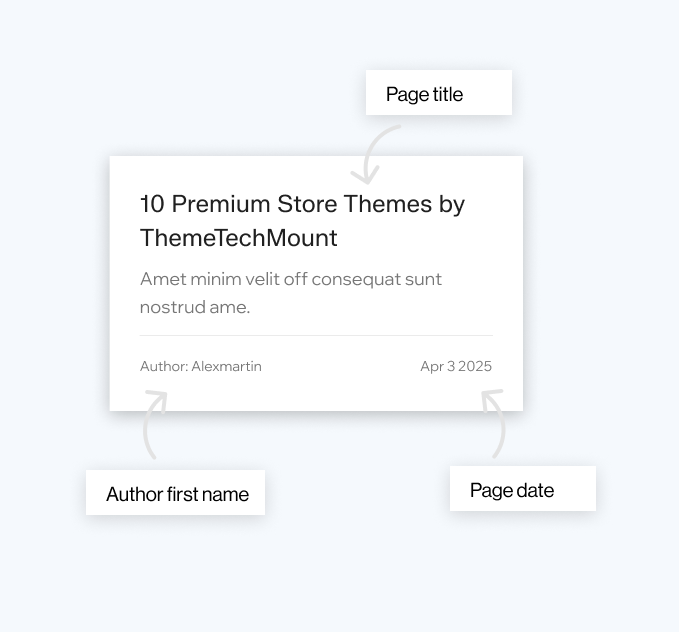Click the year "2025" in the card date
Screen dimensions: 679x632
pos(476,366)
